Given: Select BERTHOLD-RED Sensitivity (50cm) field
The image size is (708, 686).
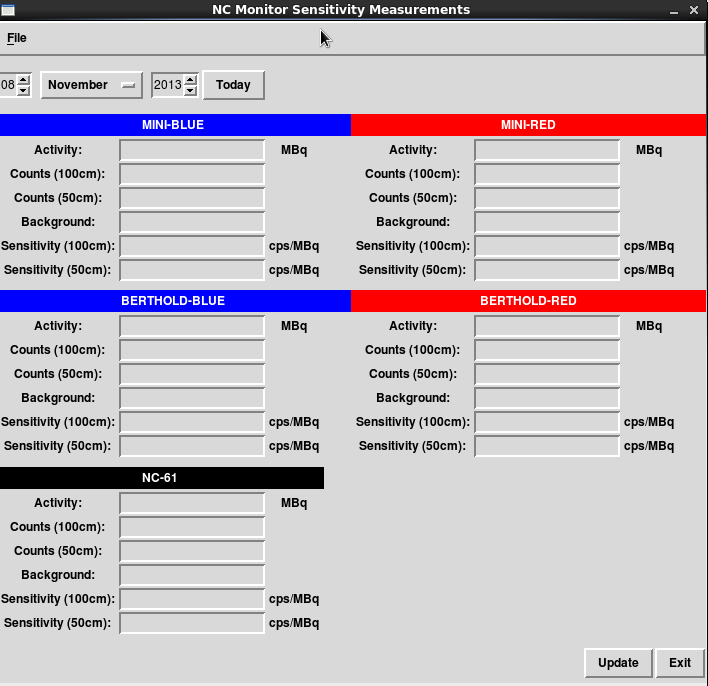Looking at the screenshot, I should click(x=547, y=446).
